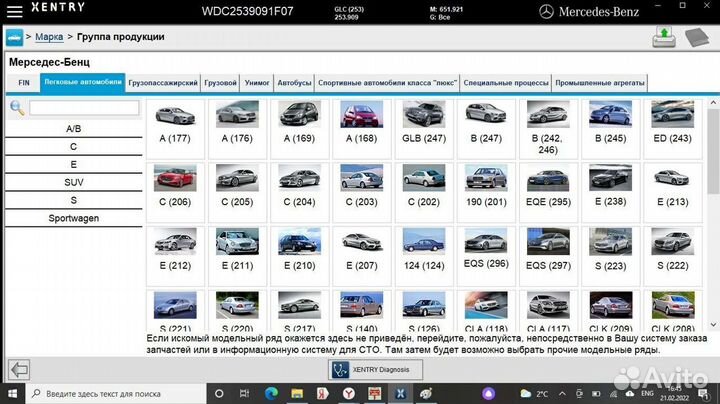The image size is (720, 404).
Task: Open the XENTRY hamburger menu
Action: (x=14, y=11)
